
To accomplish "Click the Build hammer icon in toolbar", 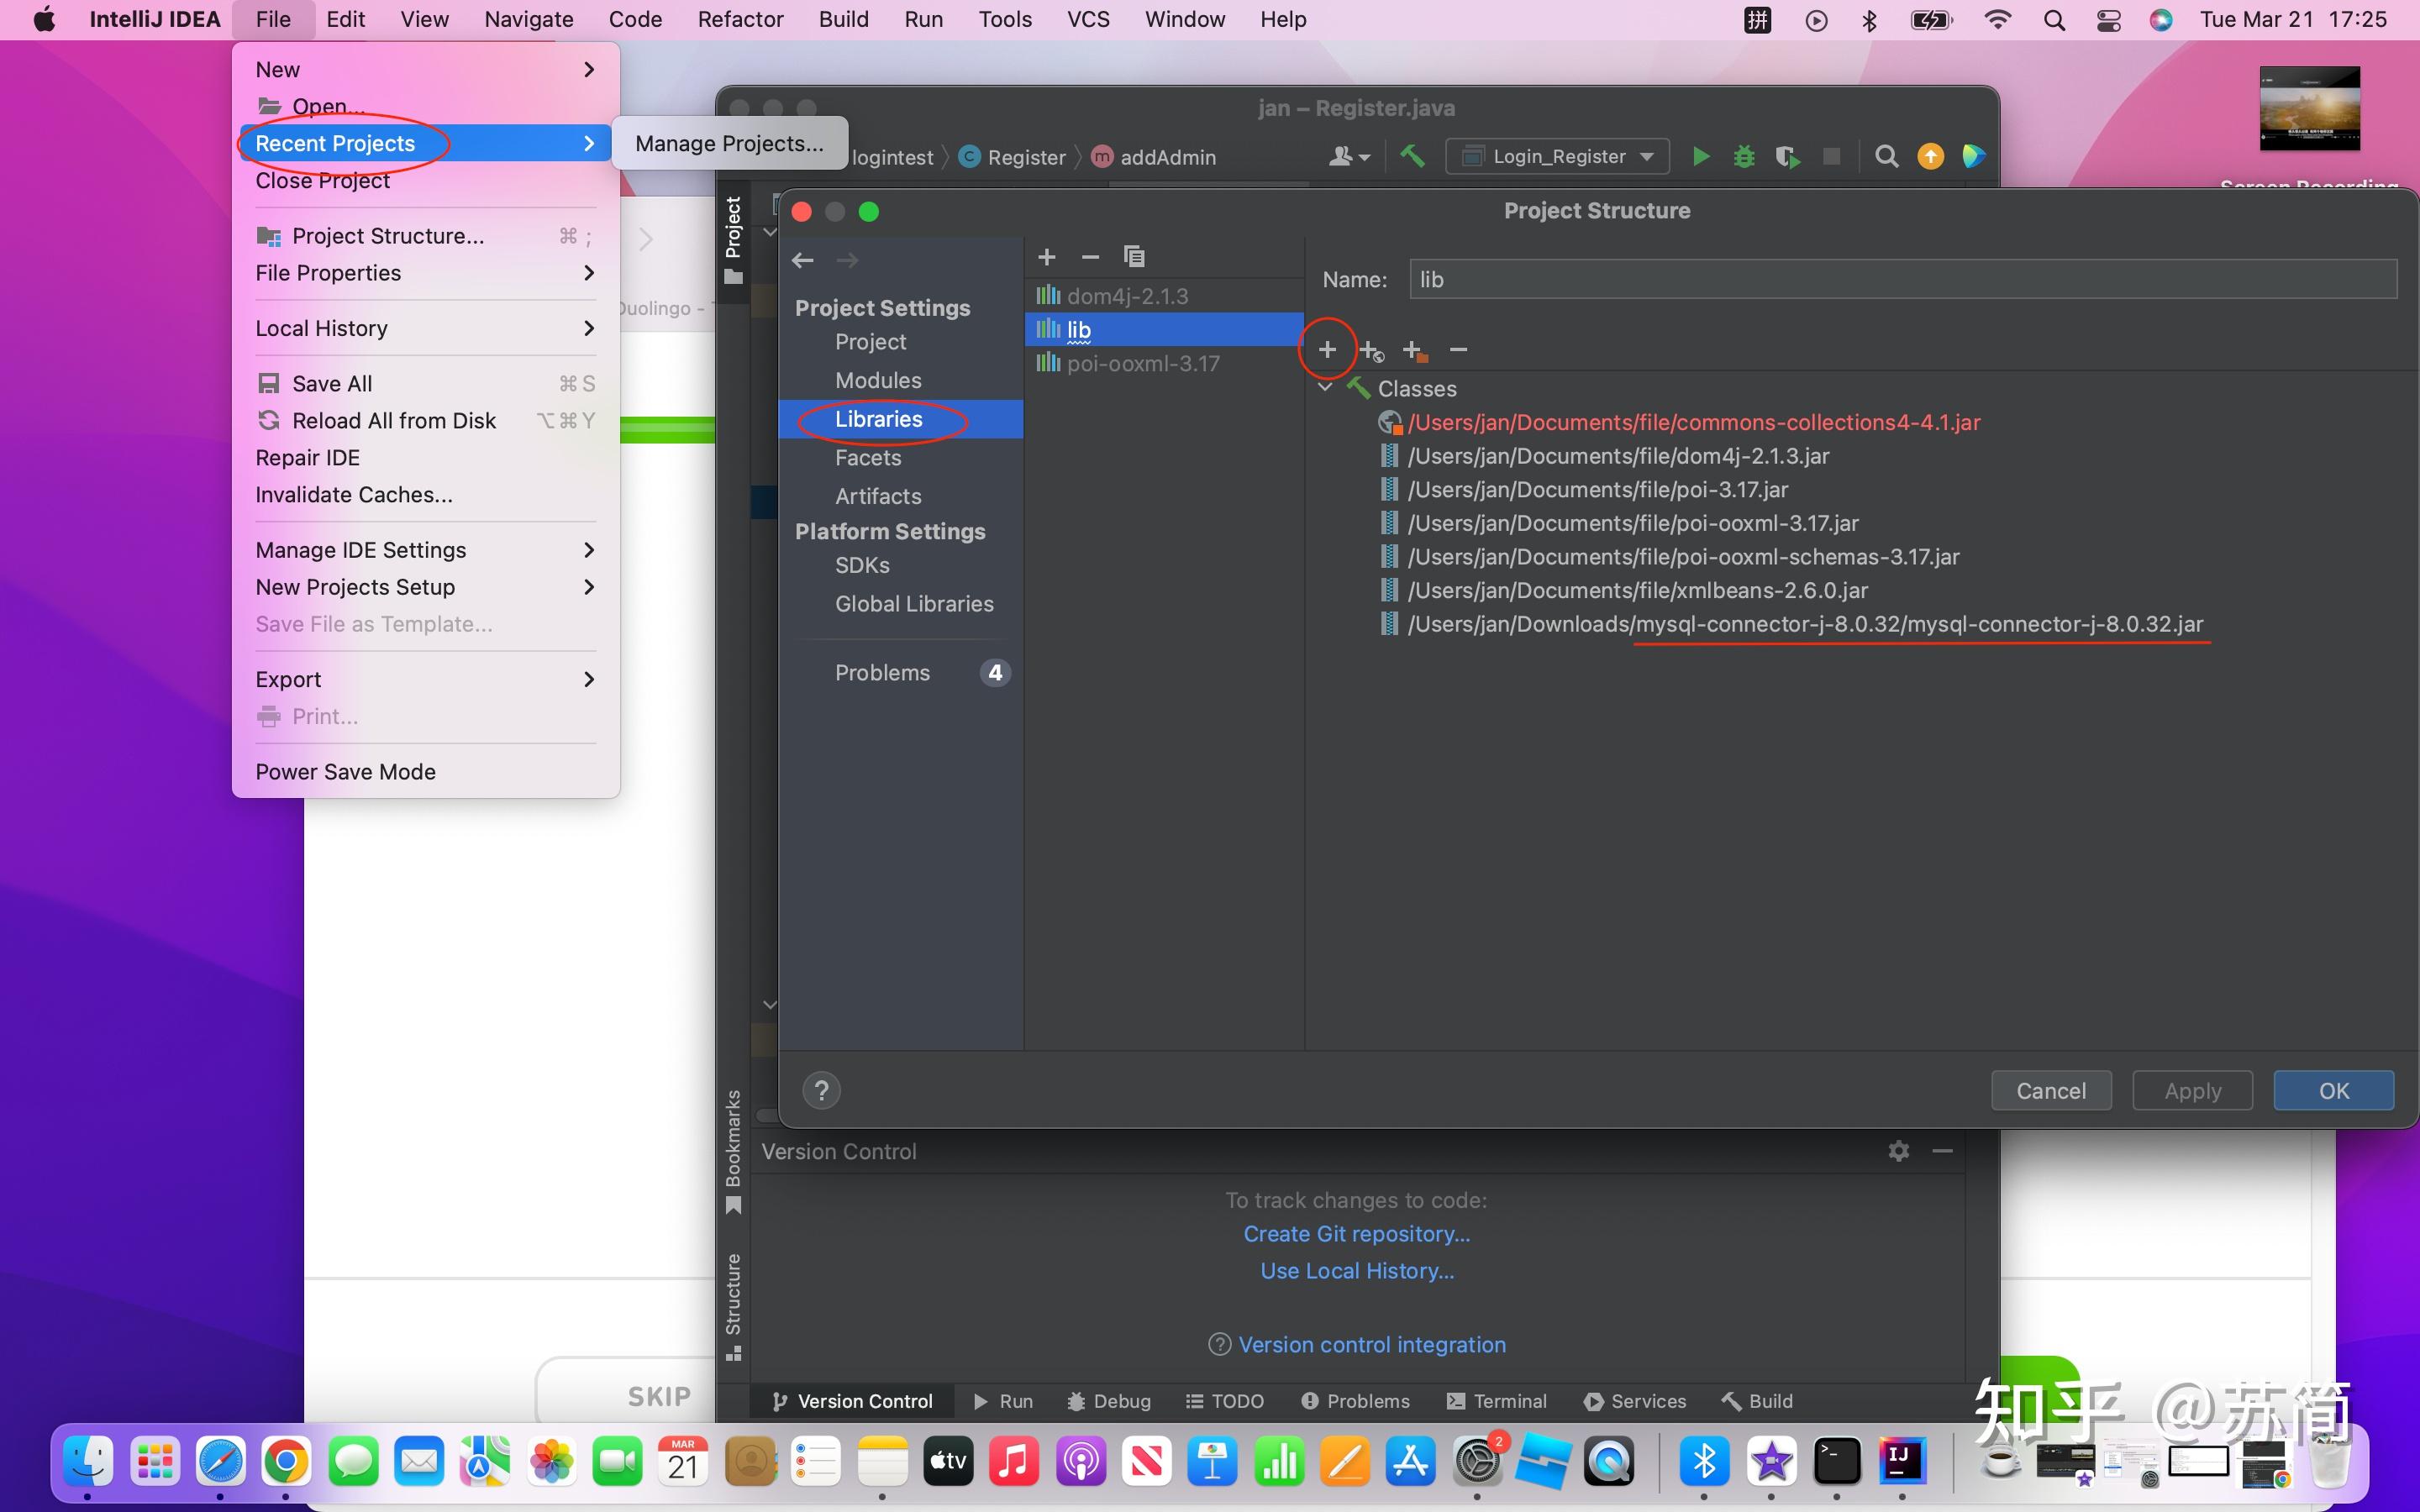I will click(x=1412, y=157).
